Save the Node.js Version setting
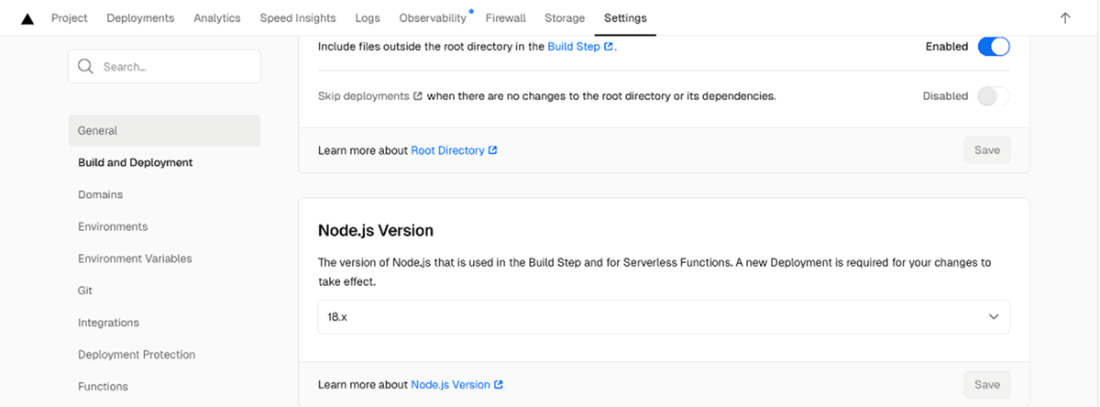 pos(986,385)
